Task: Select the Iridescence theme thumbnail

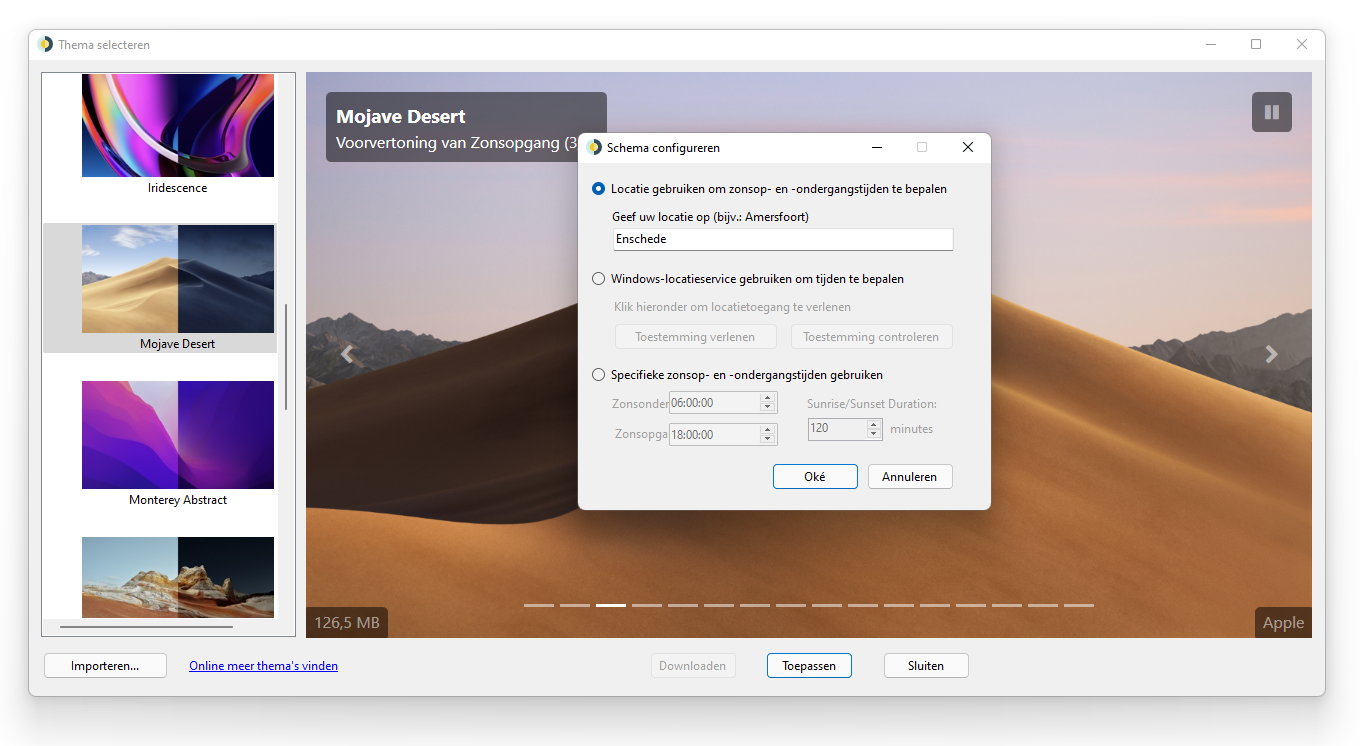Action: [x=178, y=125]
